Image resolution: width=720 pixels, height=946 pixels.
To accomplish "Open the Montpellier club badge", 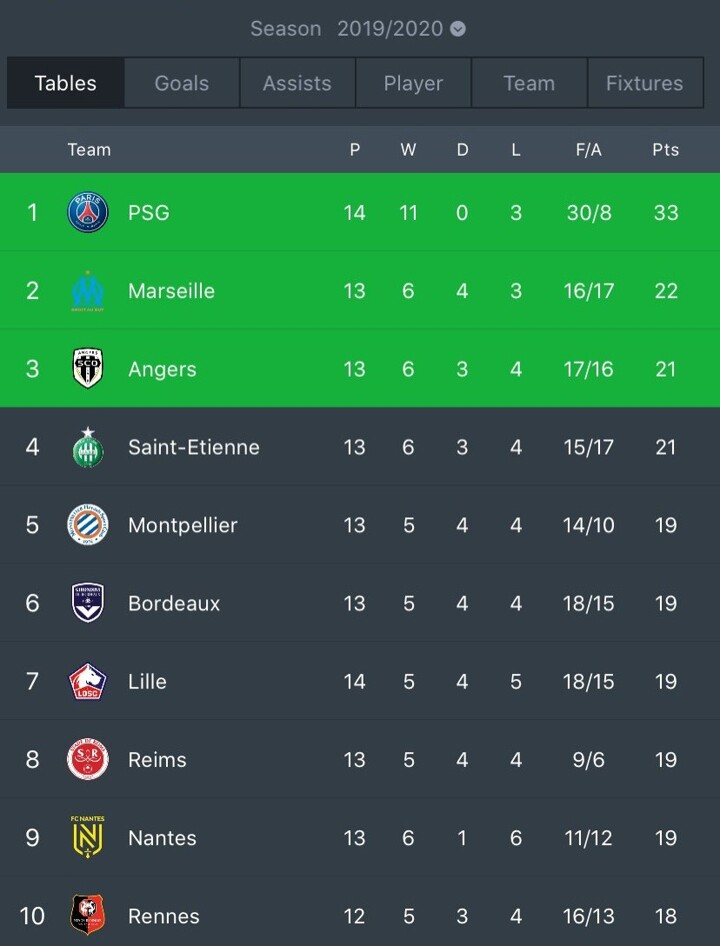I will click(x=88, y=525).
